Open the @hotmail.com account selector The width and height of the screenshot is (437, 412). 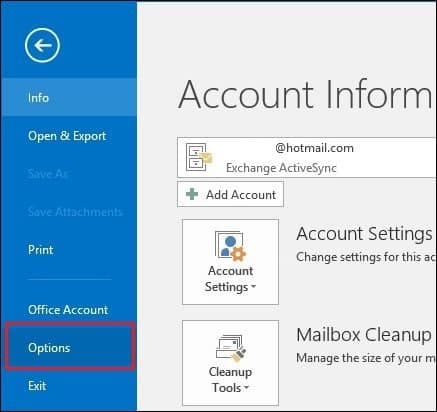307,157
